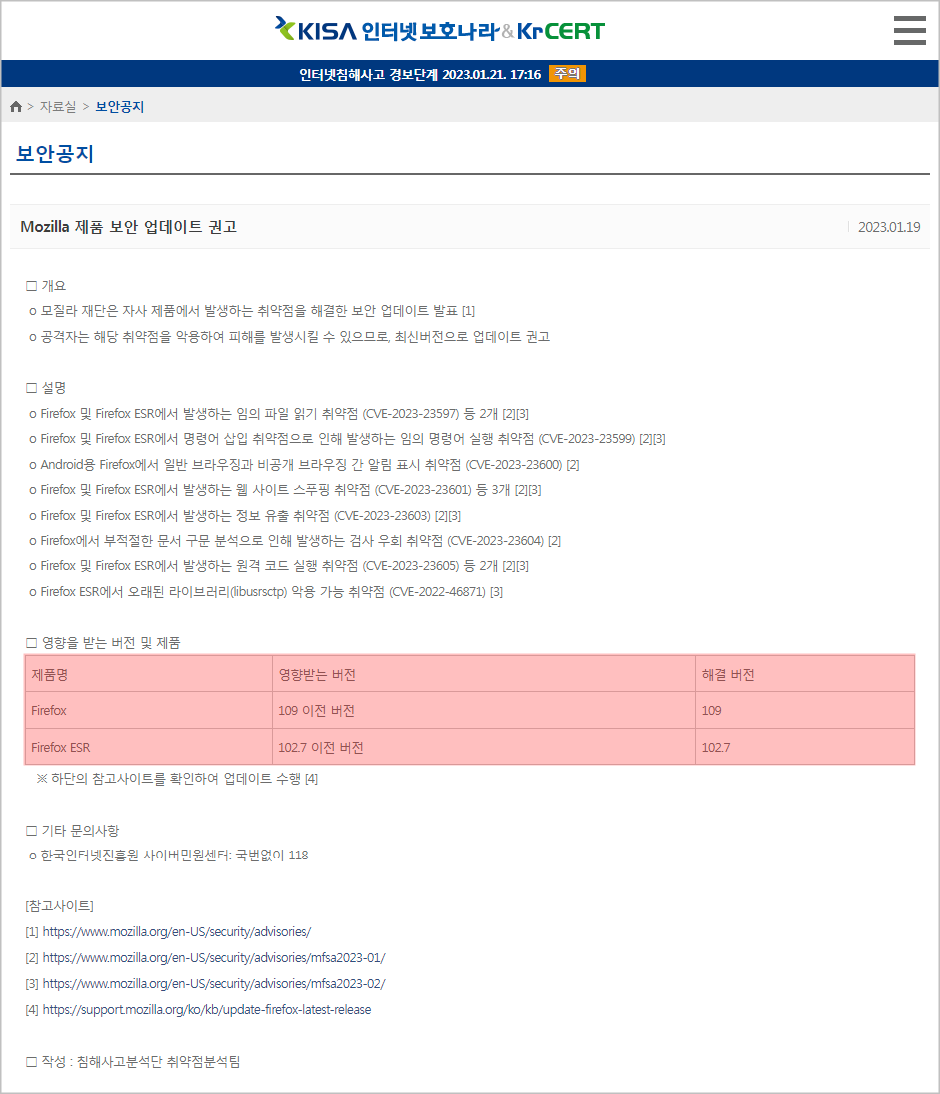The image size is (940, 1094).
Task: Click the 작성 침해사고분석단 취약점분석팀 line
Action: [133, 1061]
